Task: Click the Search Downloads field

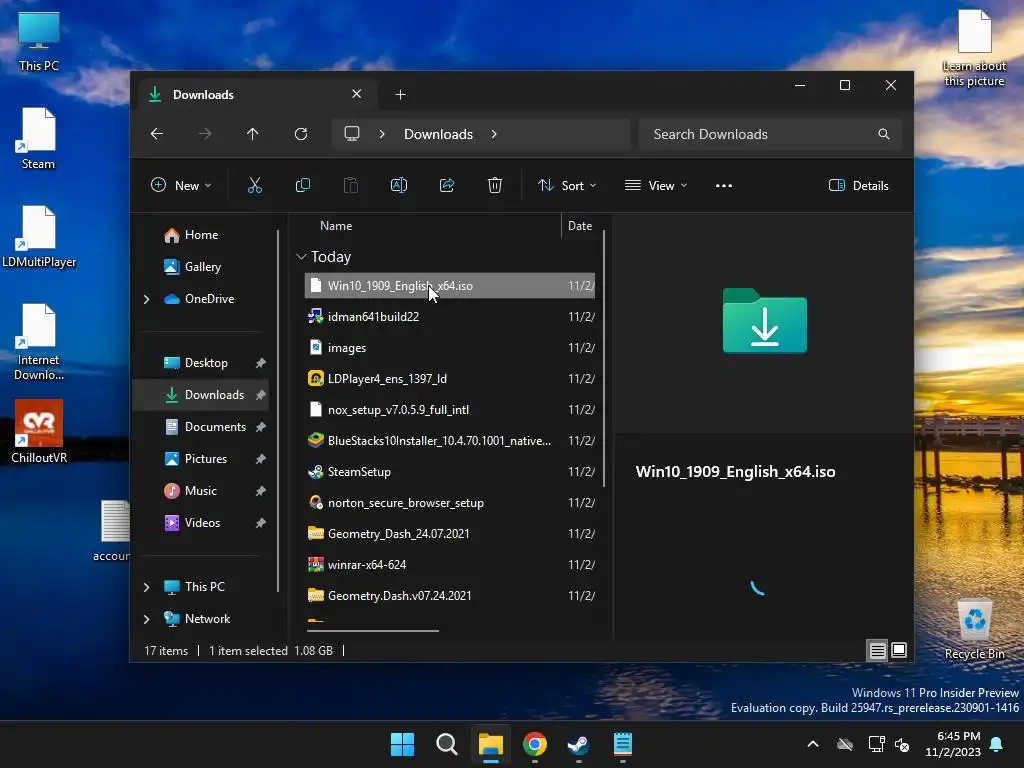Action: click(x=771, y=134)
